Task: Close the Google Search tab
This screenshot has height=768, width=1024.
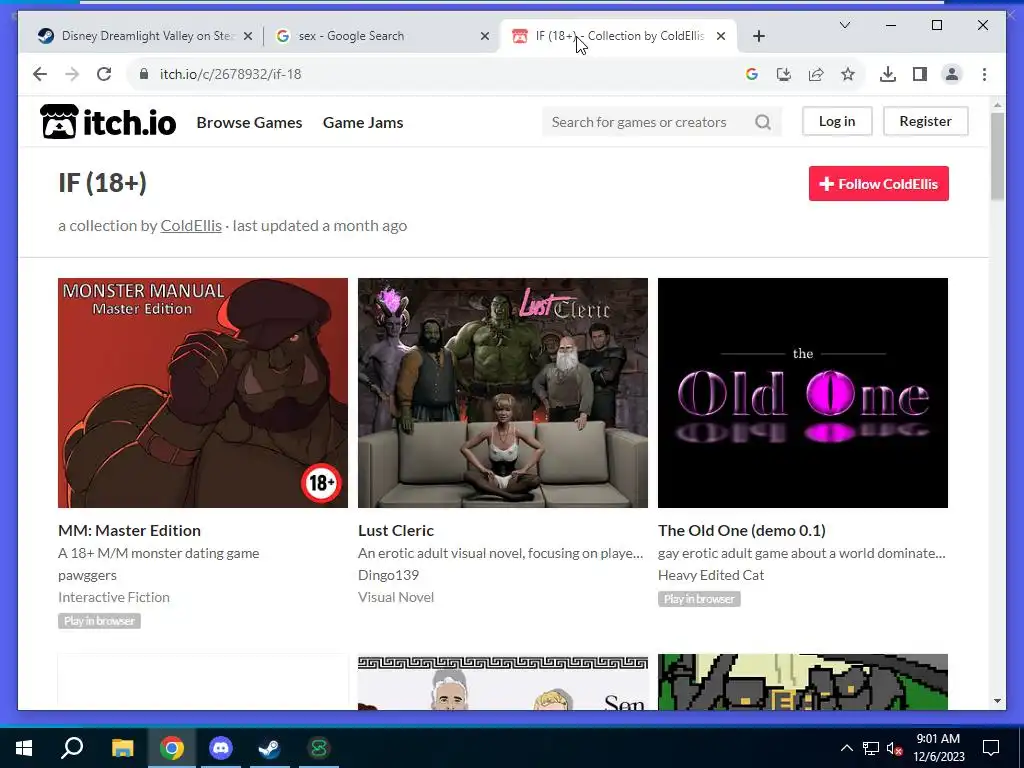Action: coord(485,36)
